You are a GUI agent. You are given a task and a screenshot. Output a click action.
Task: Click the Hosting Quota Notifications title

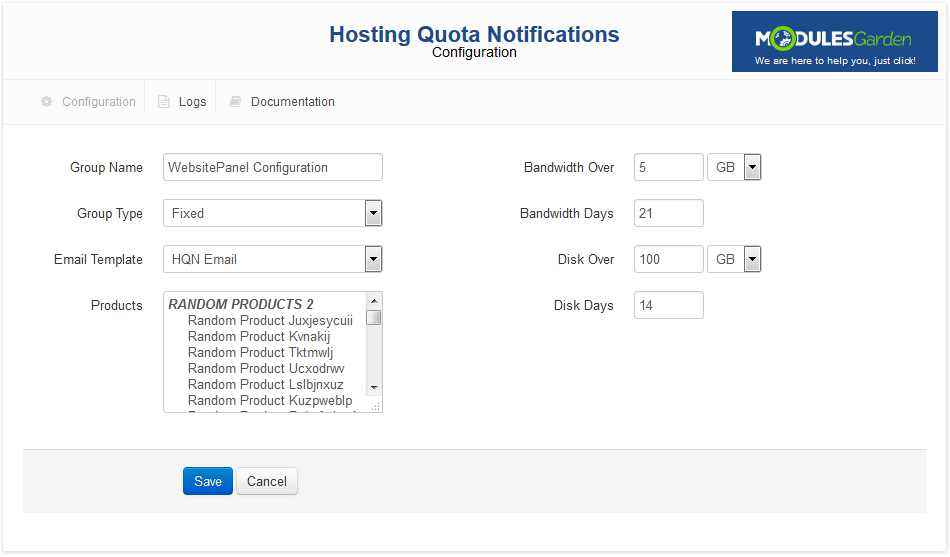474,35
